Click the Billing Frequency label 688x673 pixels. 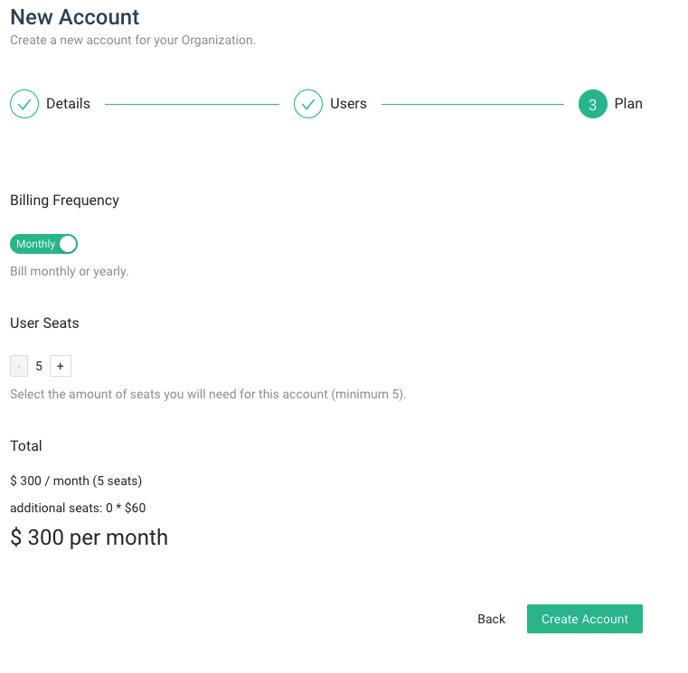64,200
